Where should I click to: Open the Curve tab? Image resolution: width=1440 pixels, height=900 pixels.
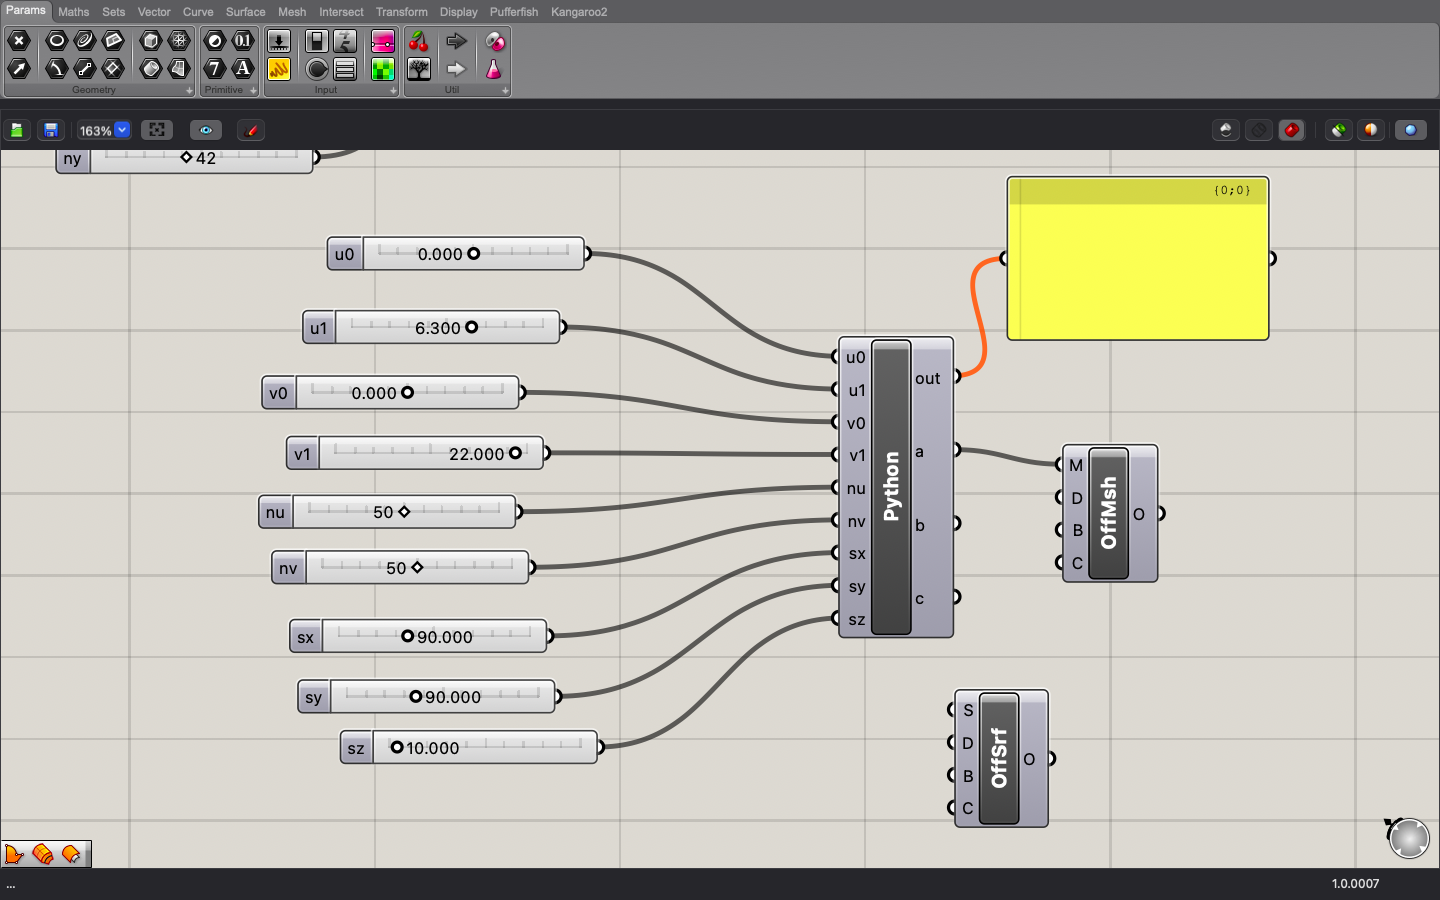pos(198,12)
